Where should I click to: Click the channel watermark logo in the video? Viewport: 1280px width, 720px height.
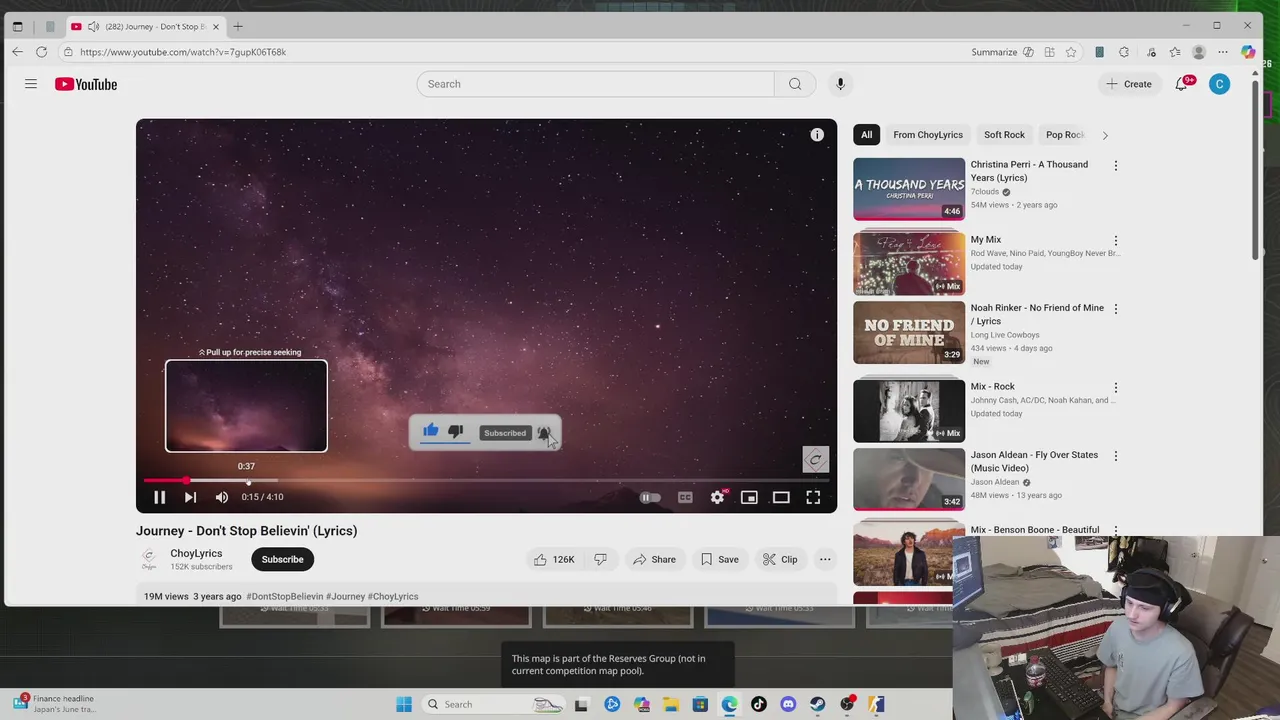coord(815,460)
